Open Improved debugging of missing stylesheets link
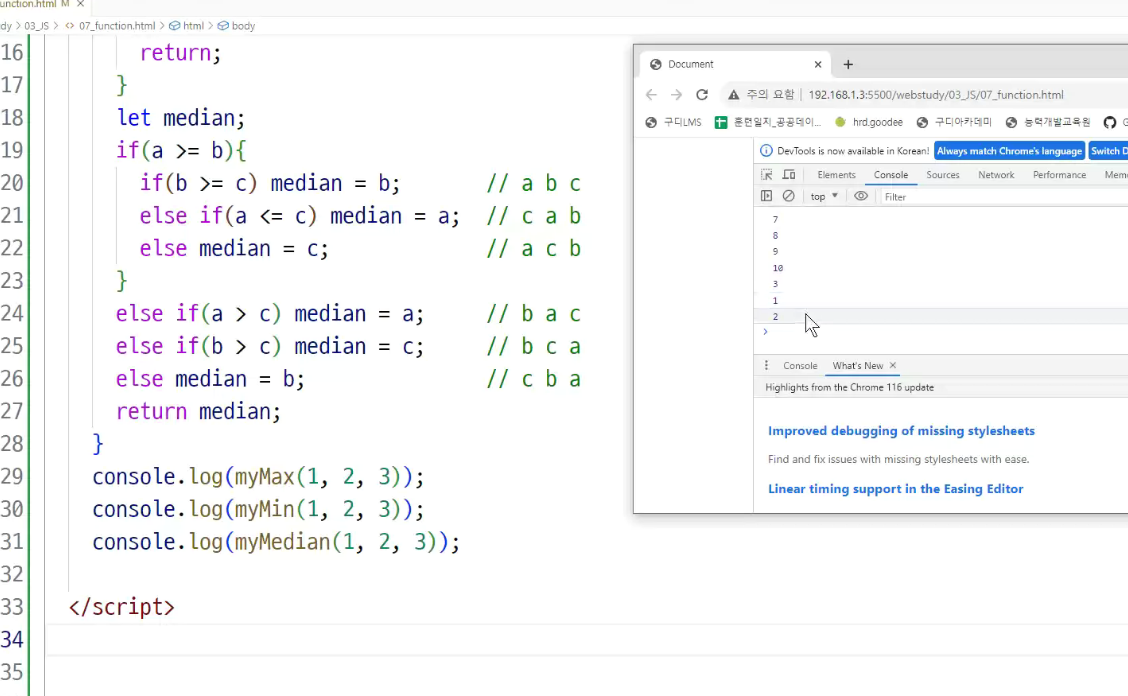Screen dimensions: 1128x696 (x=901, y=430)
